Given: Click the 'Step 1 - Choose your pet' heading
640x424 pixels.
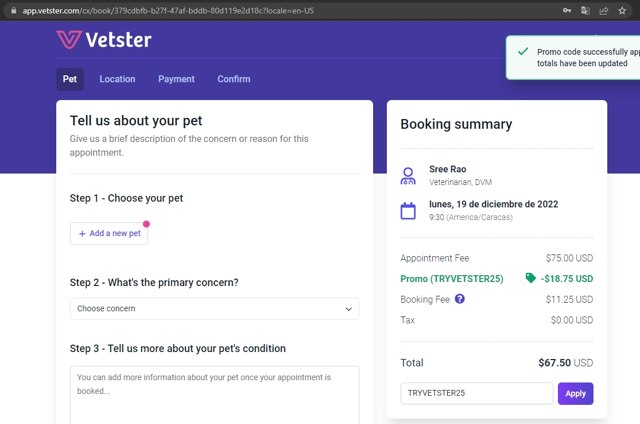Looking at the screenshot, I should coord(126,198).
